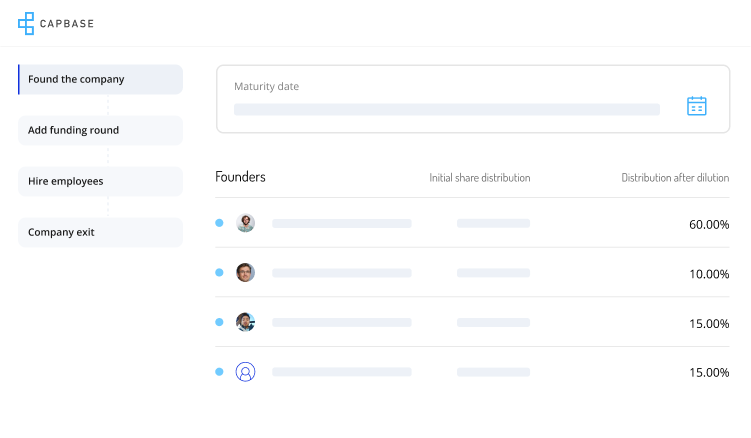This screenshot has width=751, height=438.
Task: Click the Capbase logo icon
Action: click(26, 23)
